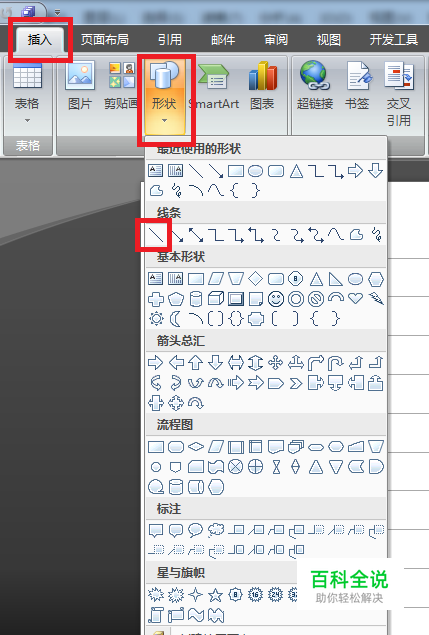Viewport: 429px width, 635px height.
Task: Insert the rectangular callout in 标注
Action: (156, 530)
